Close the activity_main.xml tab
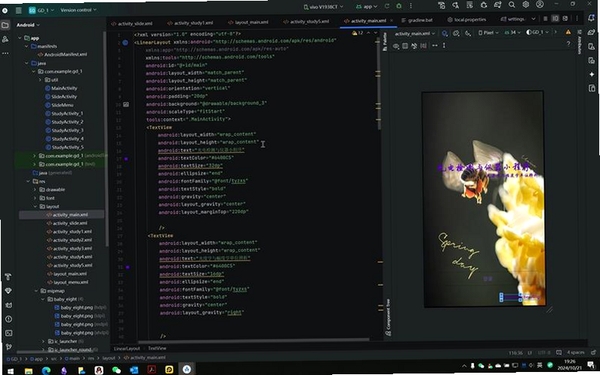 [x=391, y=21]
